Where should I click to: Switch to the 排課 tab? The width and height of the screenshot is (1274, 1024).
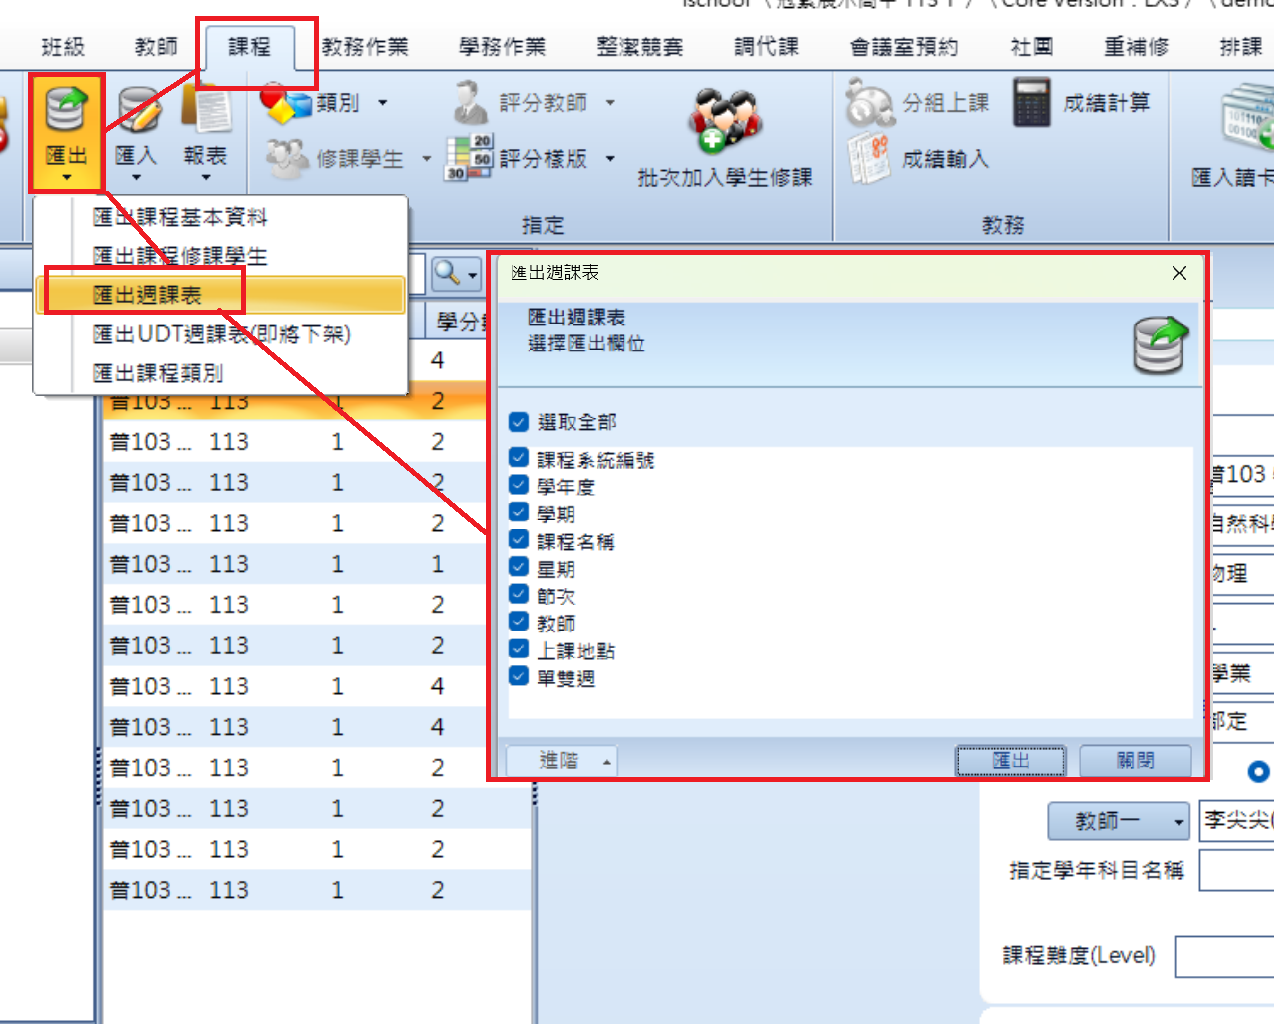[1241, 47]
